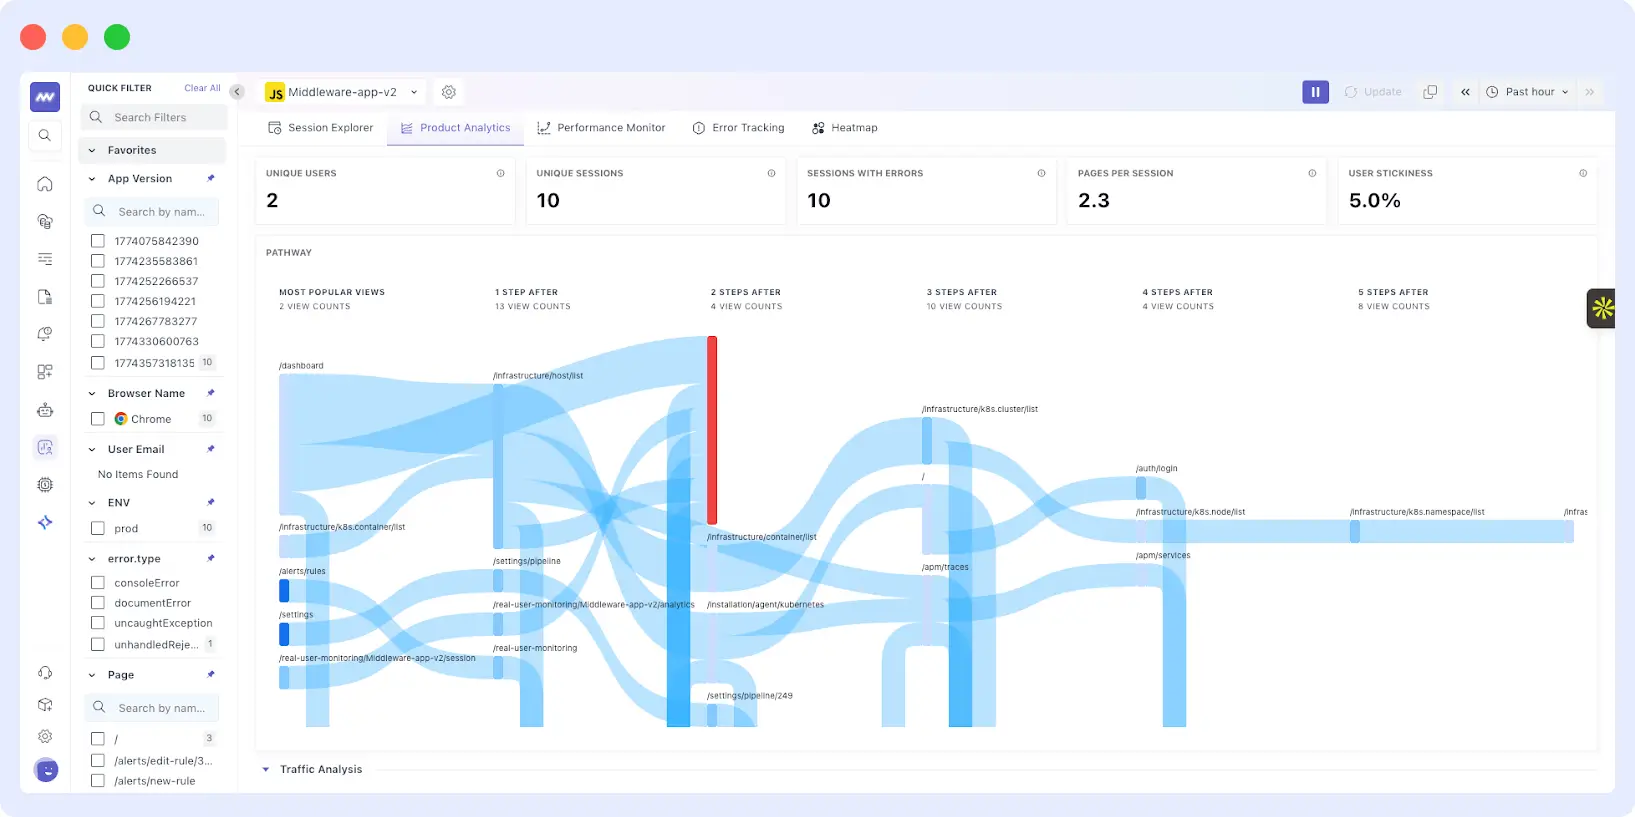Collapse the error.type filter group

pyautogui.click(x=92, y=559)
